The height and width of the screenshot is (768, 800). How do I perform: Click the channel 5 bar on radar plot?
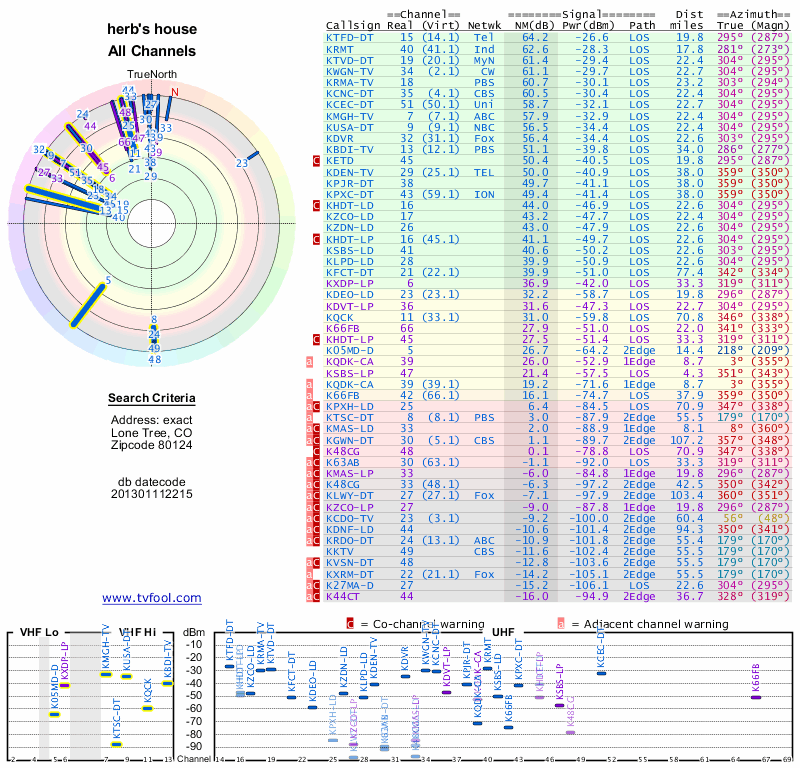click(88, 305)
